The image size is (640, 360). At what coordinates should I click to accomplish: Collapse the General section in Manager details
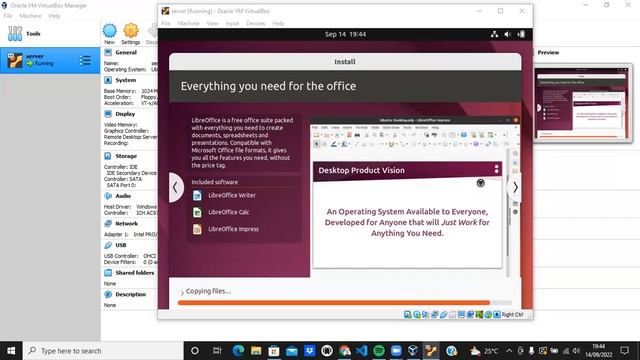(x=126, y=53)
